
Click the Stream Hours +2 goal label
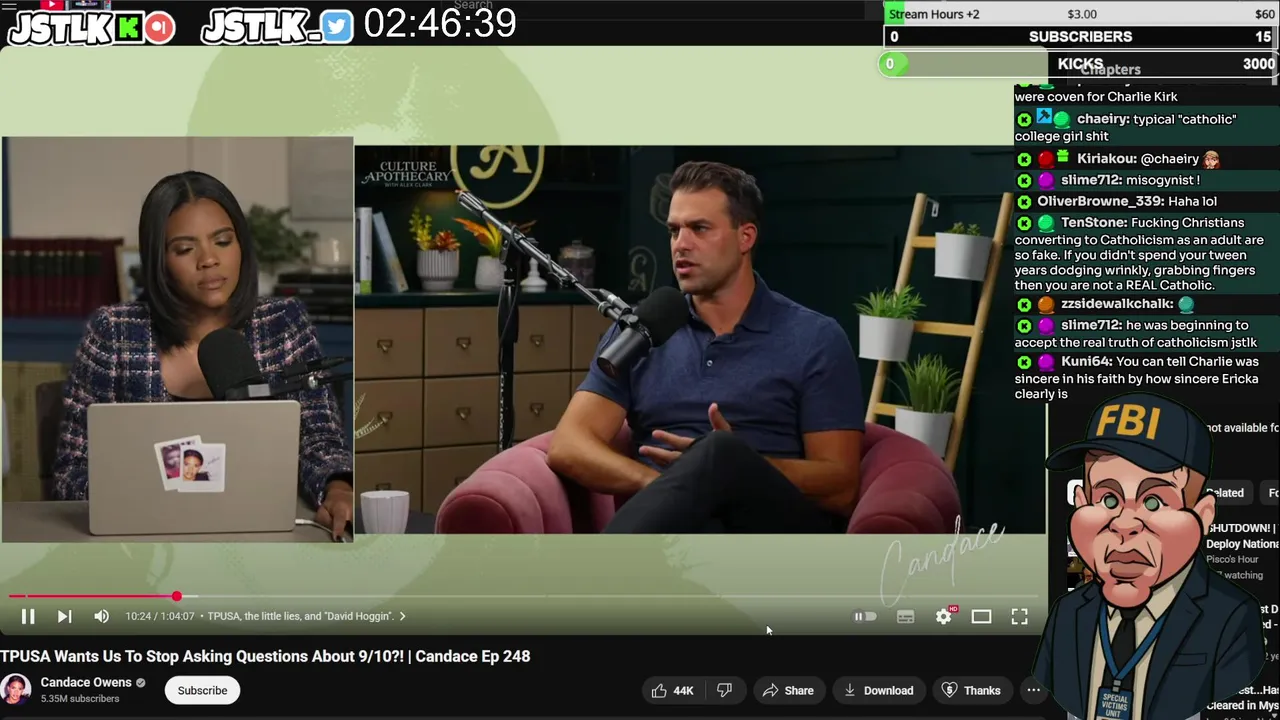(934, 14)
